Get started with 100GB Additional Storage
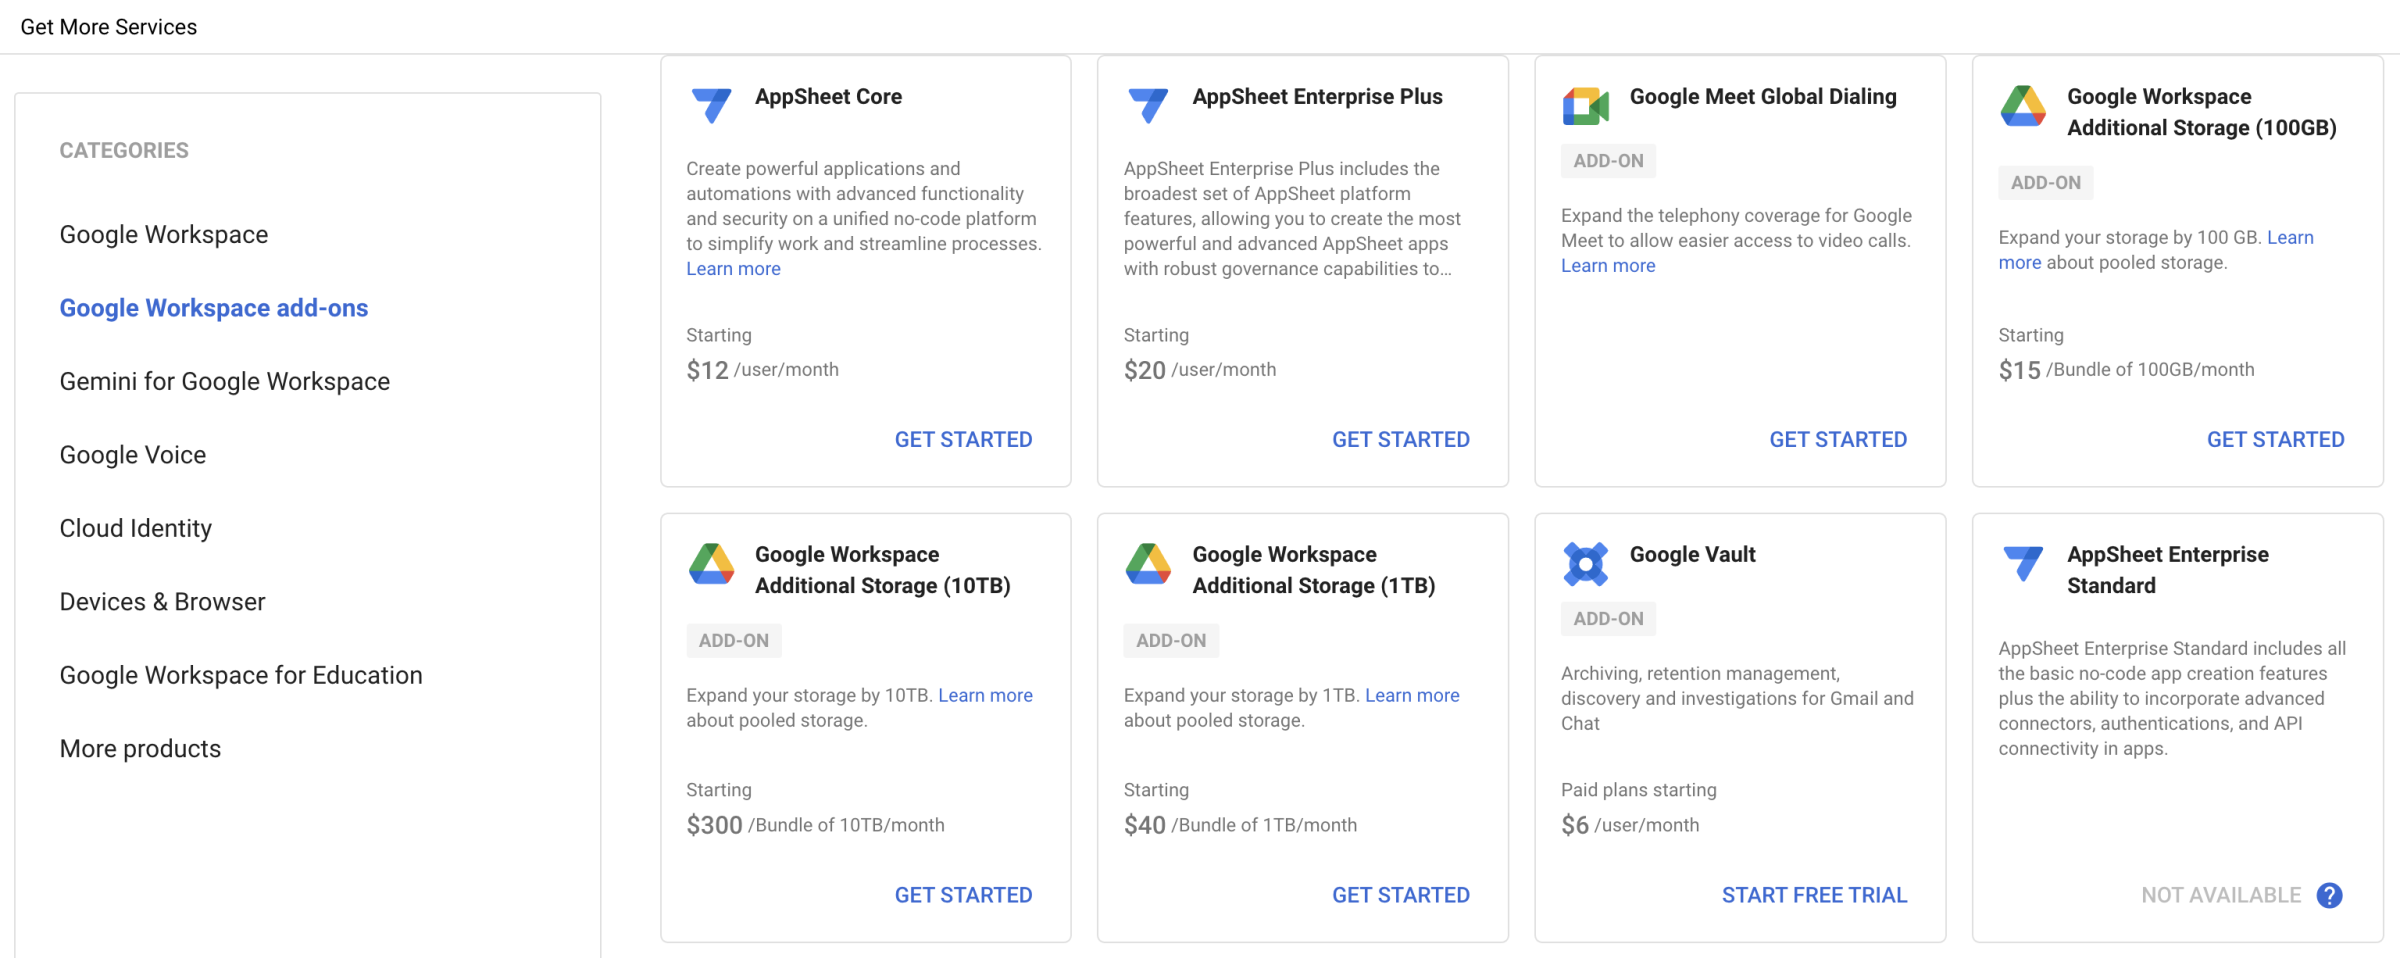Viewport: 2400px width, 958px height. [2276, 439]
